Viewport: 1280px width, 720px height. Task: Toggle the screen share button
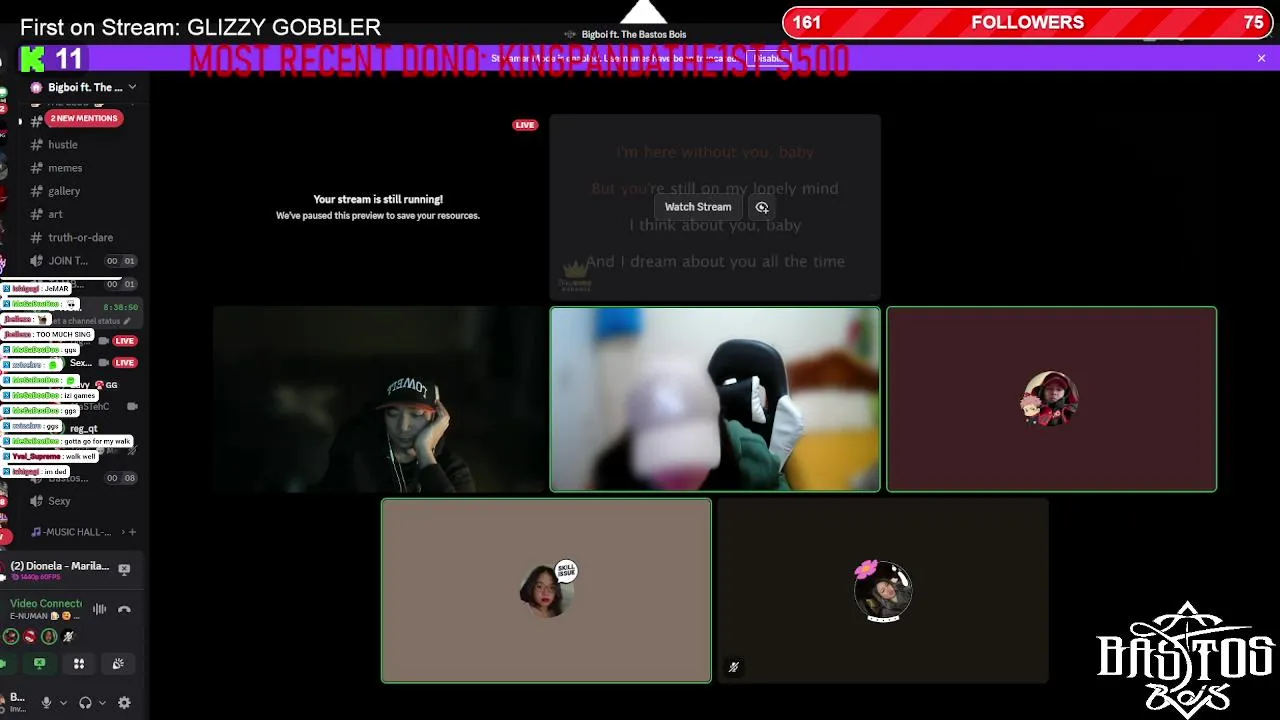pyautogui.click(x=39, y=663)
